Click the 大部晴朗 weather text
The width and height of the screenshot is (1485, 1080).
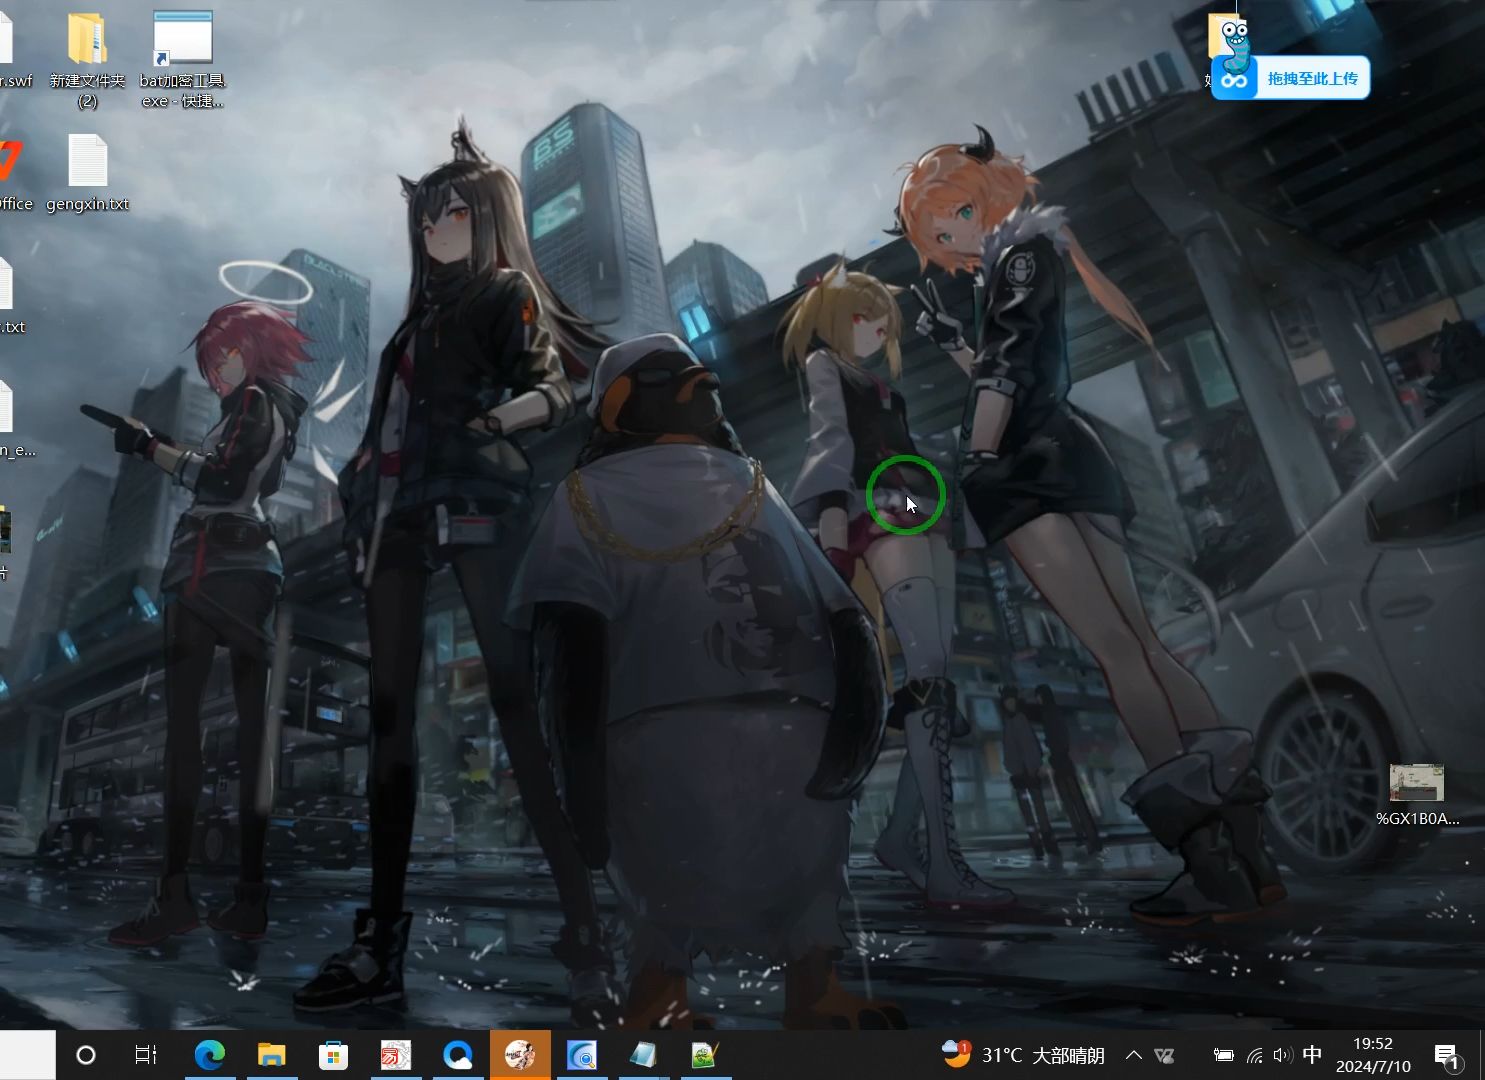coord(1068,1056)
